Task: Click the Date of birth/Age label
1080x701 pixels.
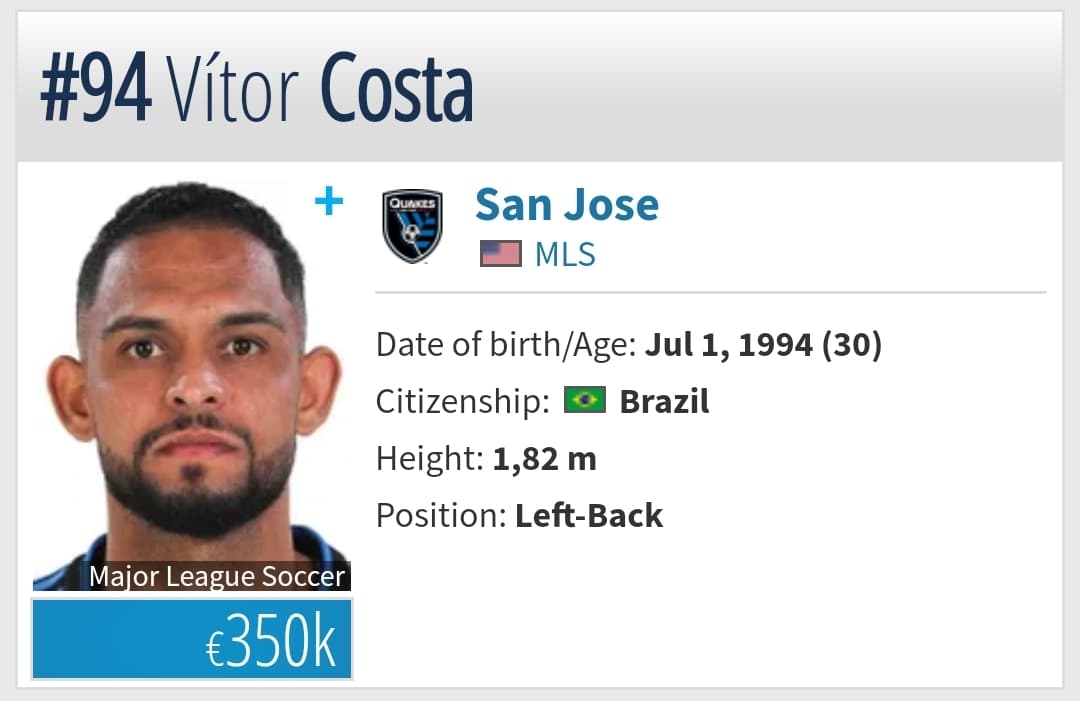Action: pos(506,344)
